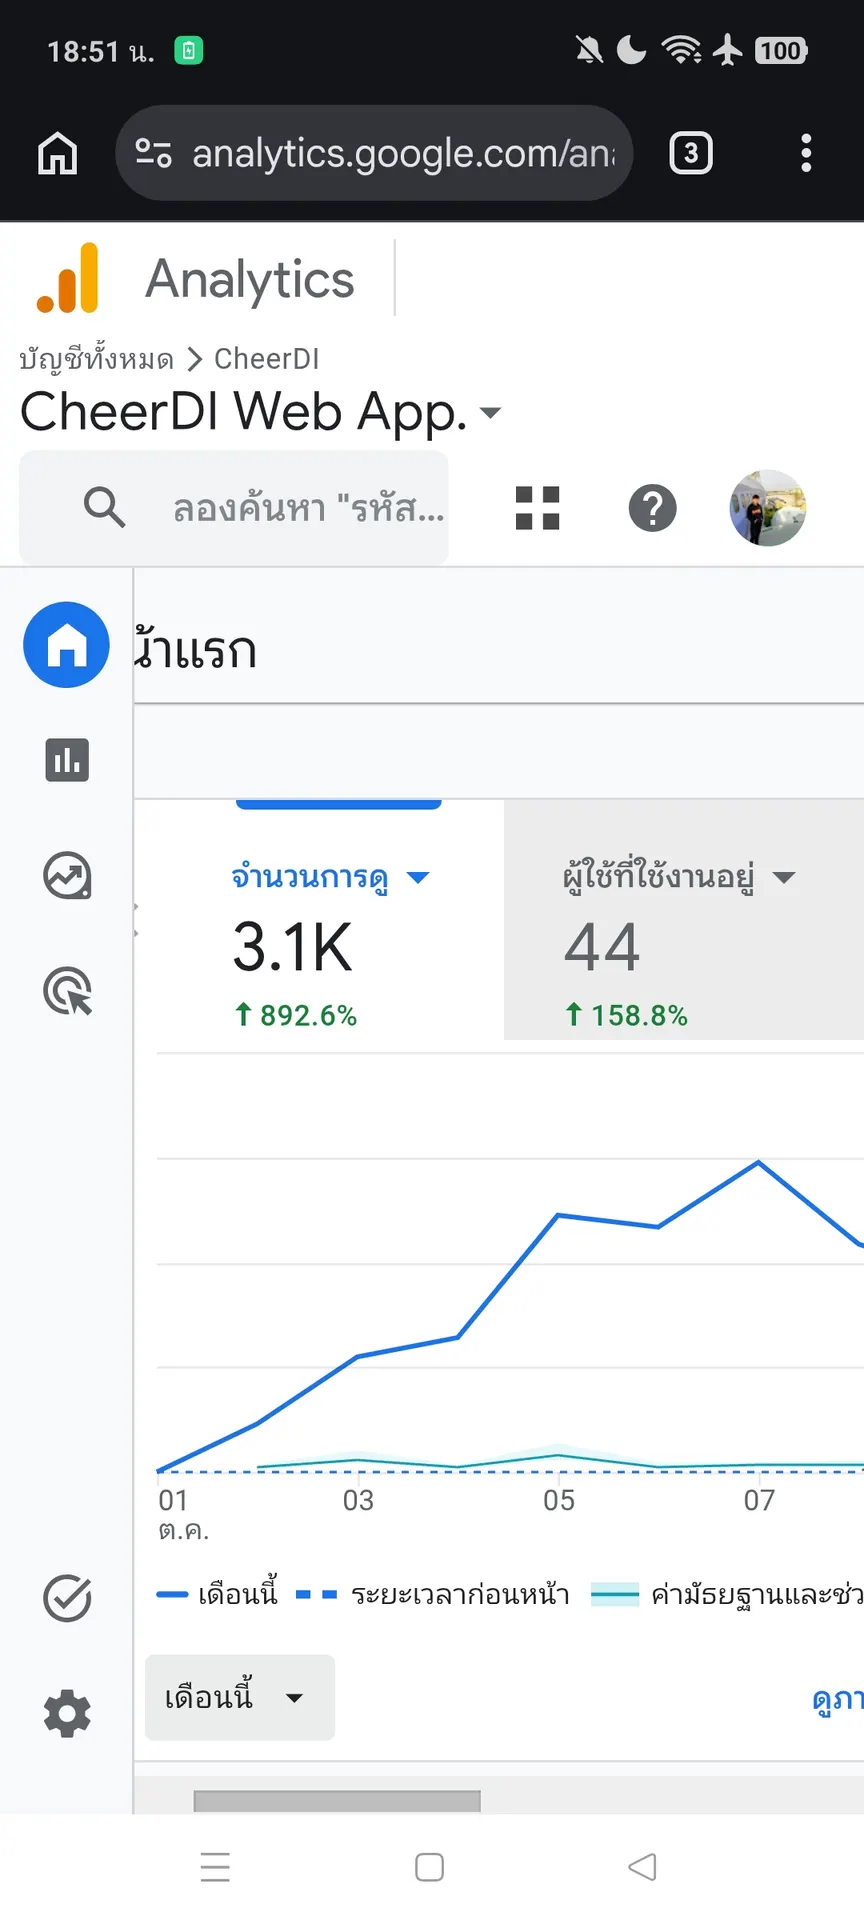Open Reports bar chart icon in sidebar
The width and height of the screenshot is (864, 1920).
(x=67, y=760)
